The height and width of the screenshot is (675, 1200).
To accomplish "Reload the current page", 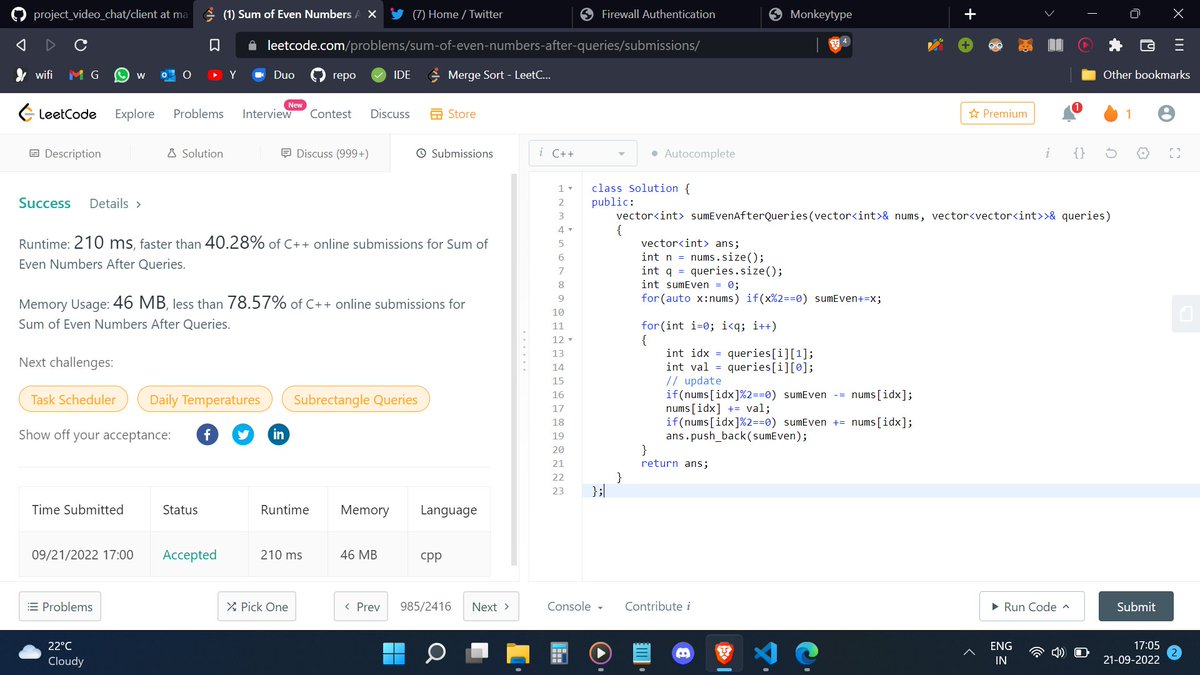I will coord(81,46).
